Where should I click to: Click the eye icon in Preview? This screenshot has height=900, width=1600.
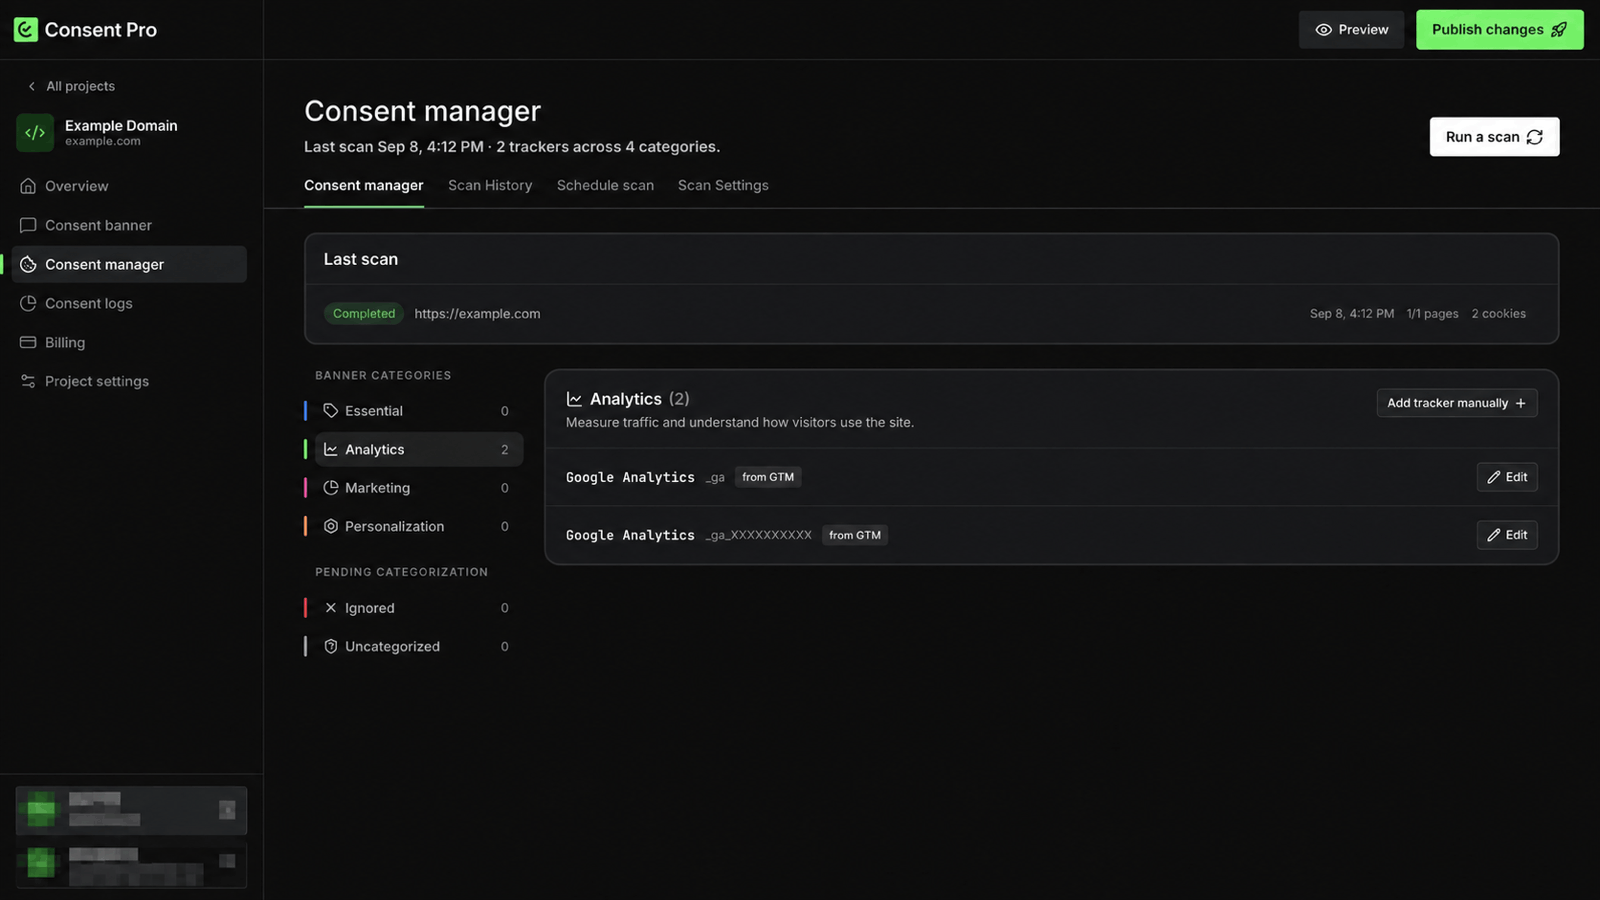click(1323, 30)
